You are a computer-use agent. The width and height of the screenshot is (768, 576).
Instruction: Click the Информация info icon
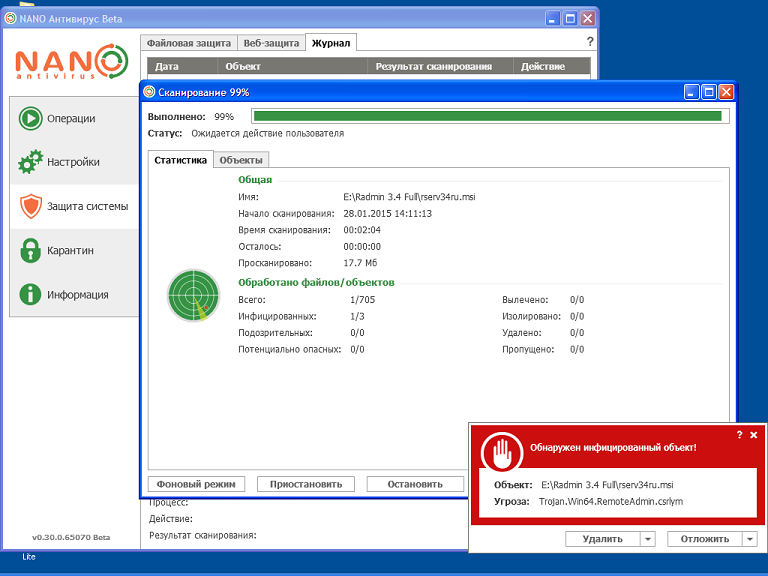click(31, 294)
